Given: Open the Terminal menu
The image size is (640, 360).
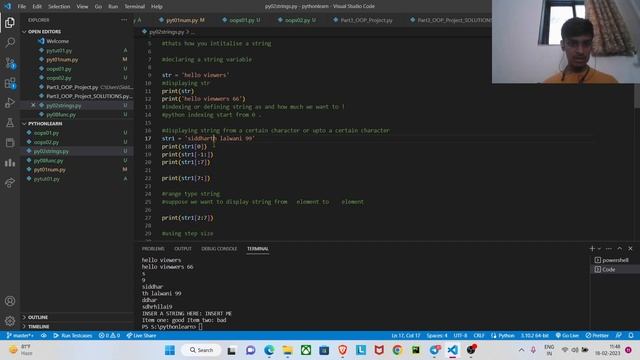Looking at the screenshot, I should point(135,7).
